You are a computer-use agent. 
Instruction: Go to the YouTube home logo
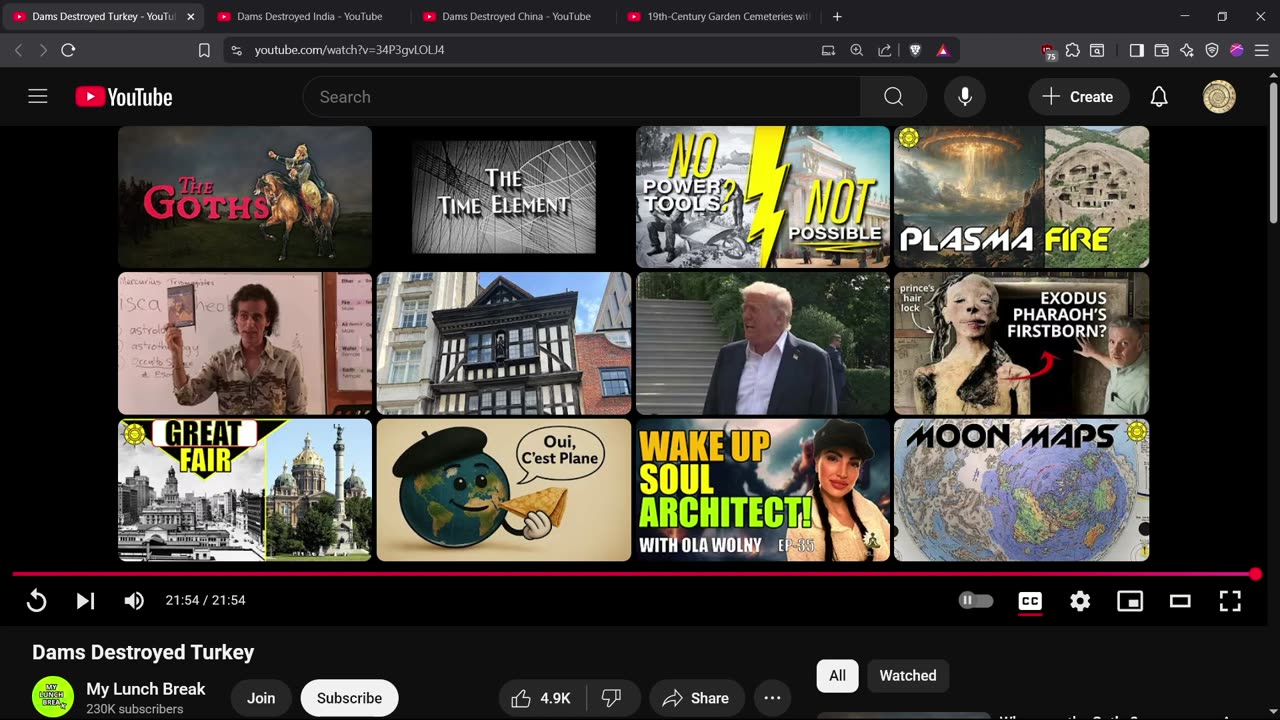point(124,97)
